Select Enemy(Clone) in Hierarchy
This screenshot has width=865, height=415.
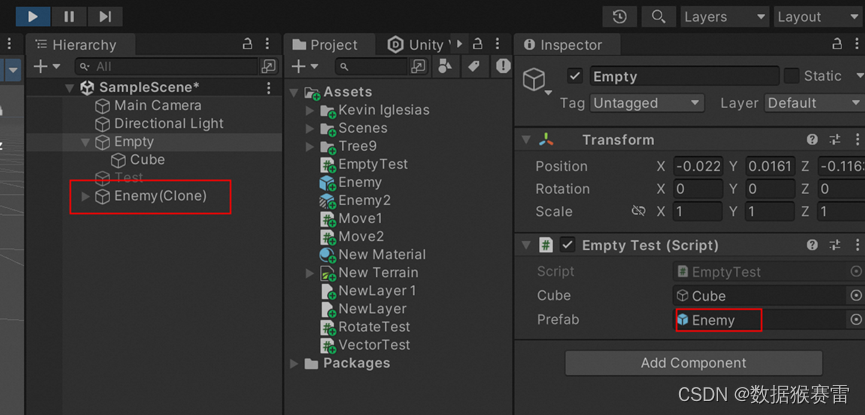click(160, 196)
